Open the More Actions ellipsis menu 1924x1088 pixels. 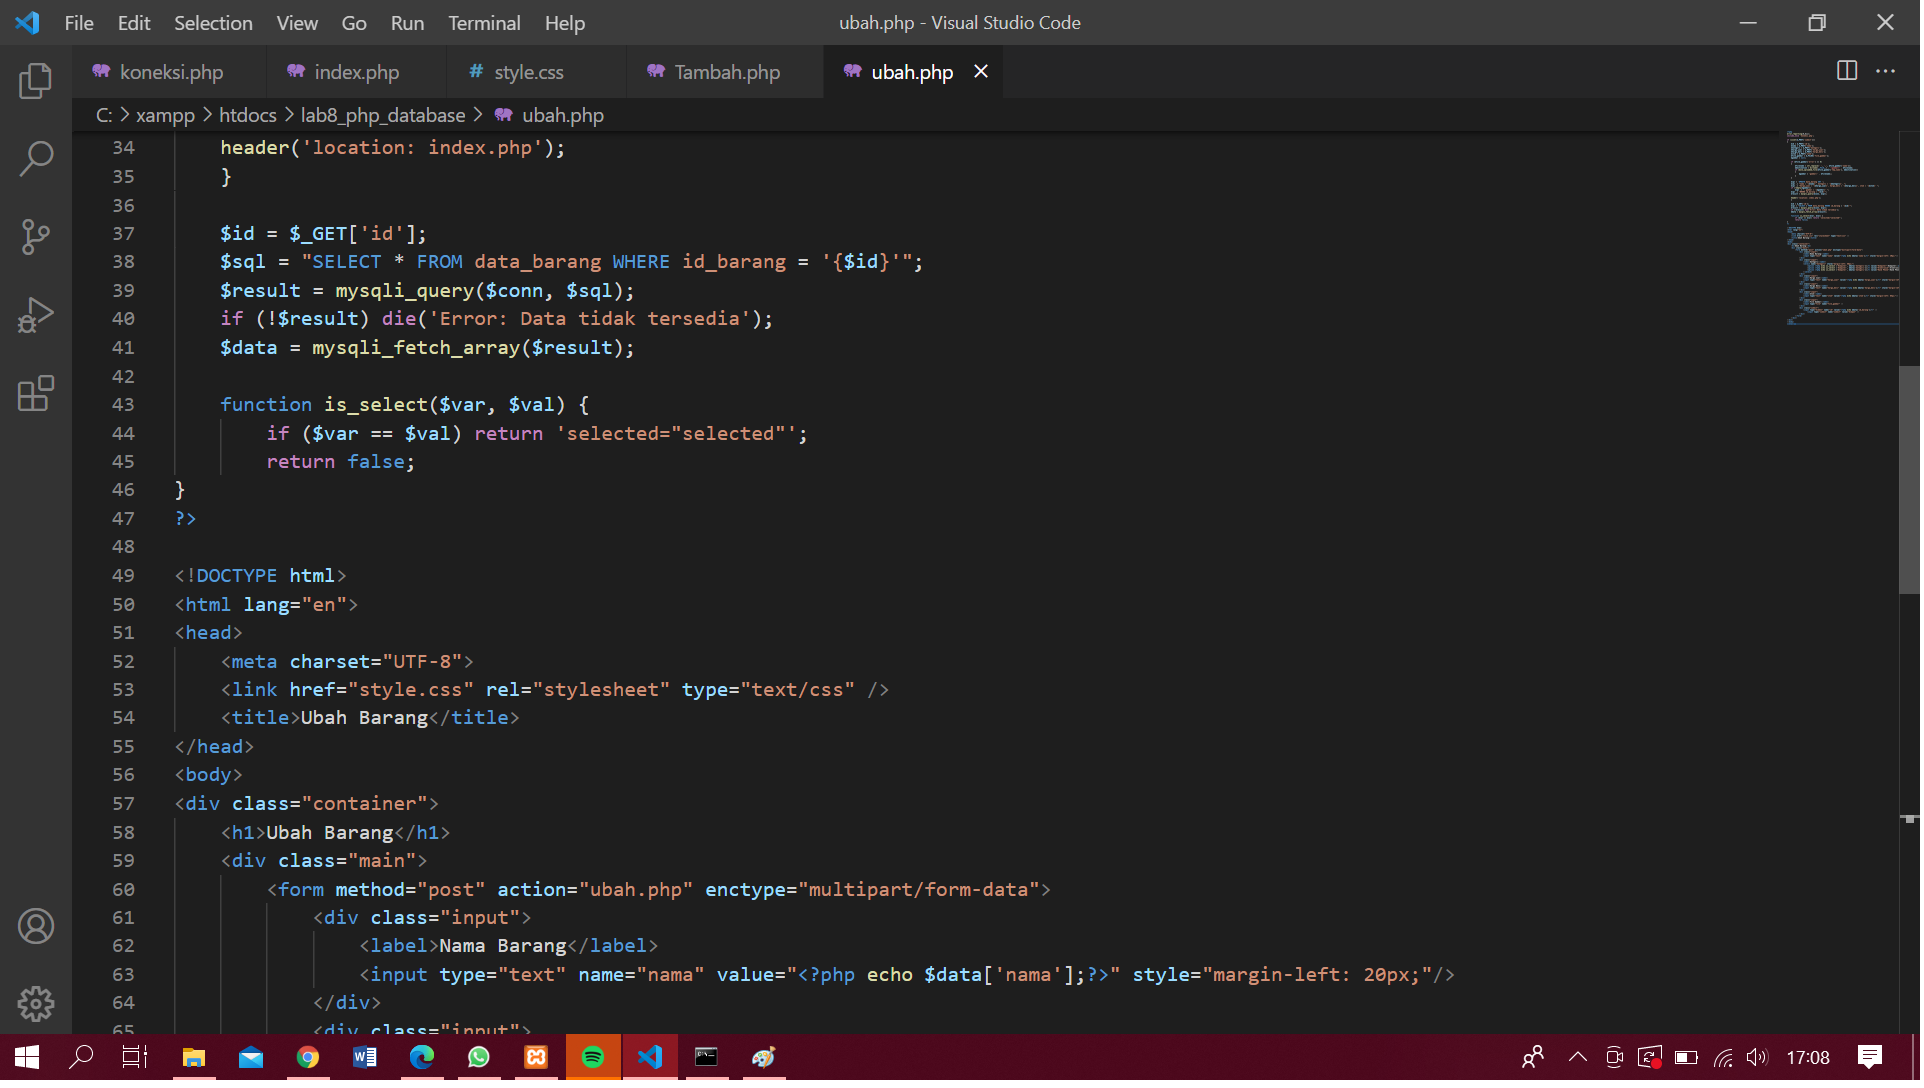1886,71
